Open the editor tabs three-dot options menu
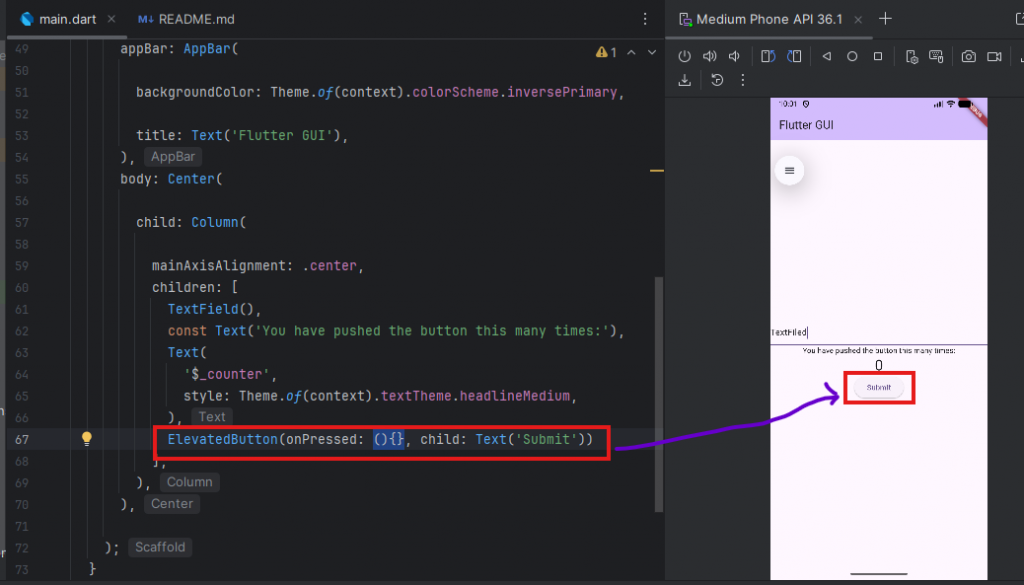This screenshot has width=1024, height=585. (644, 19)
